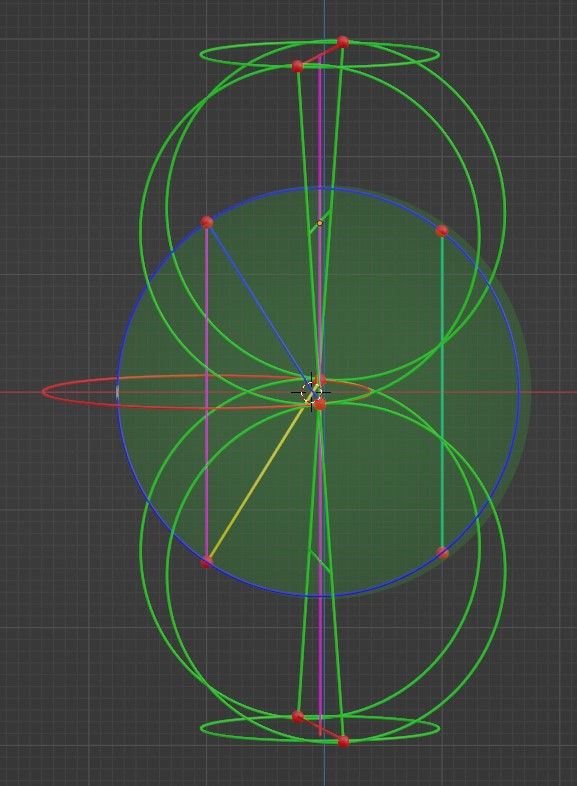Screen dimensions: 577x786
Task: Select the lowest red vertex on the bottom ellipse
Action: pos(343,741)
